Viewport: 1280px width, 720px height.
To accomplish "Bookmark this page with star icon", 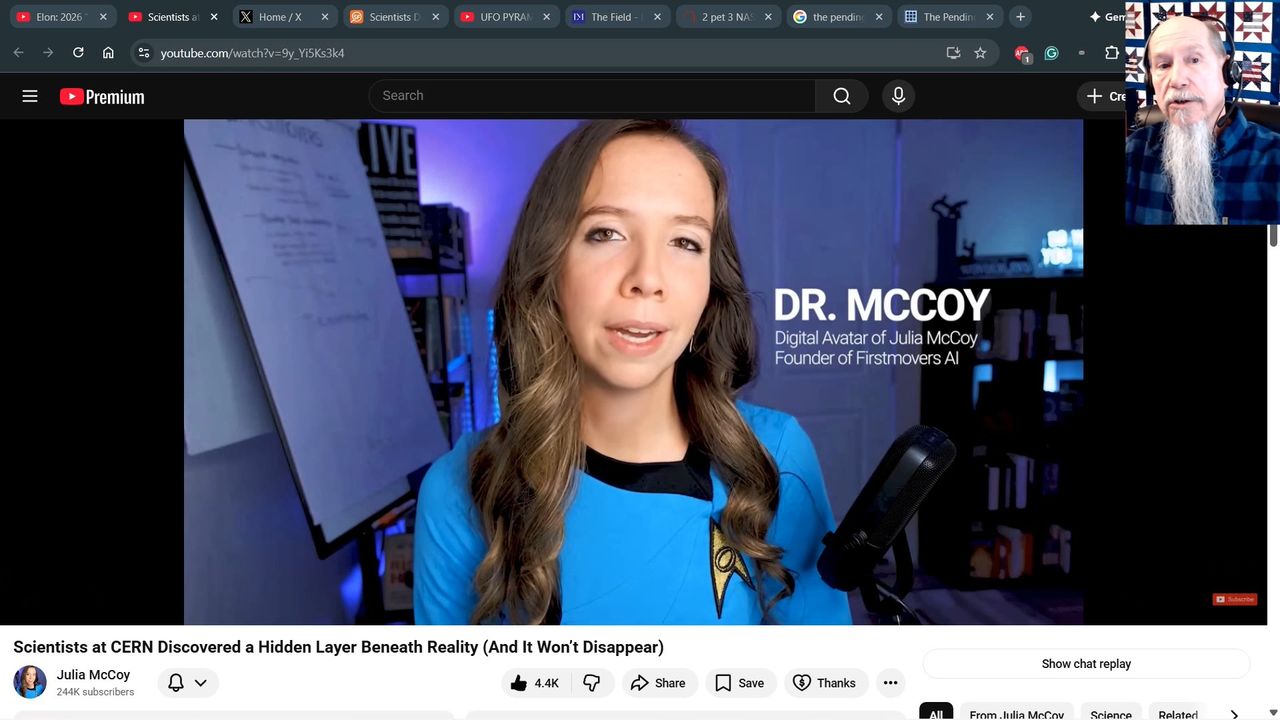I will click(x=980, y=53).
